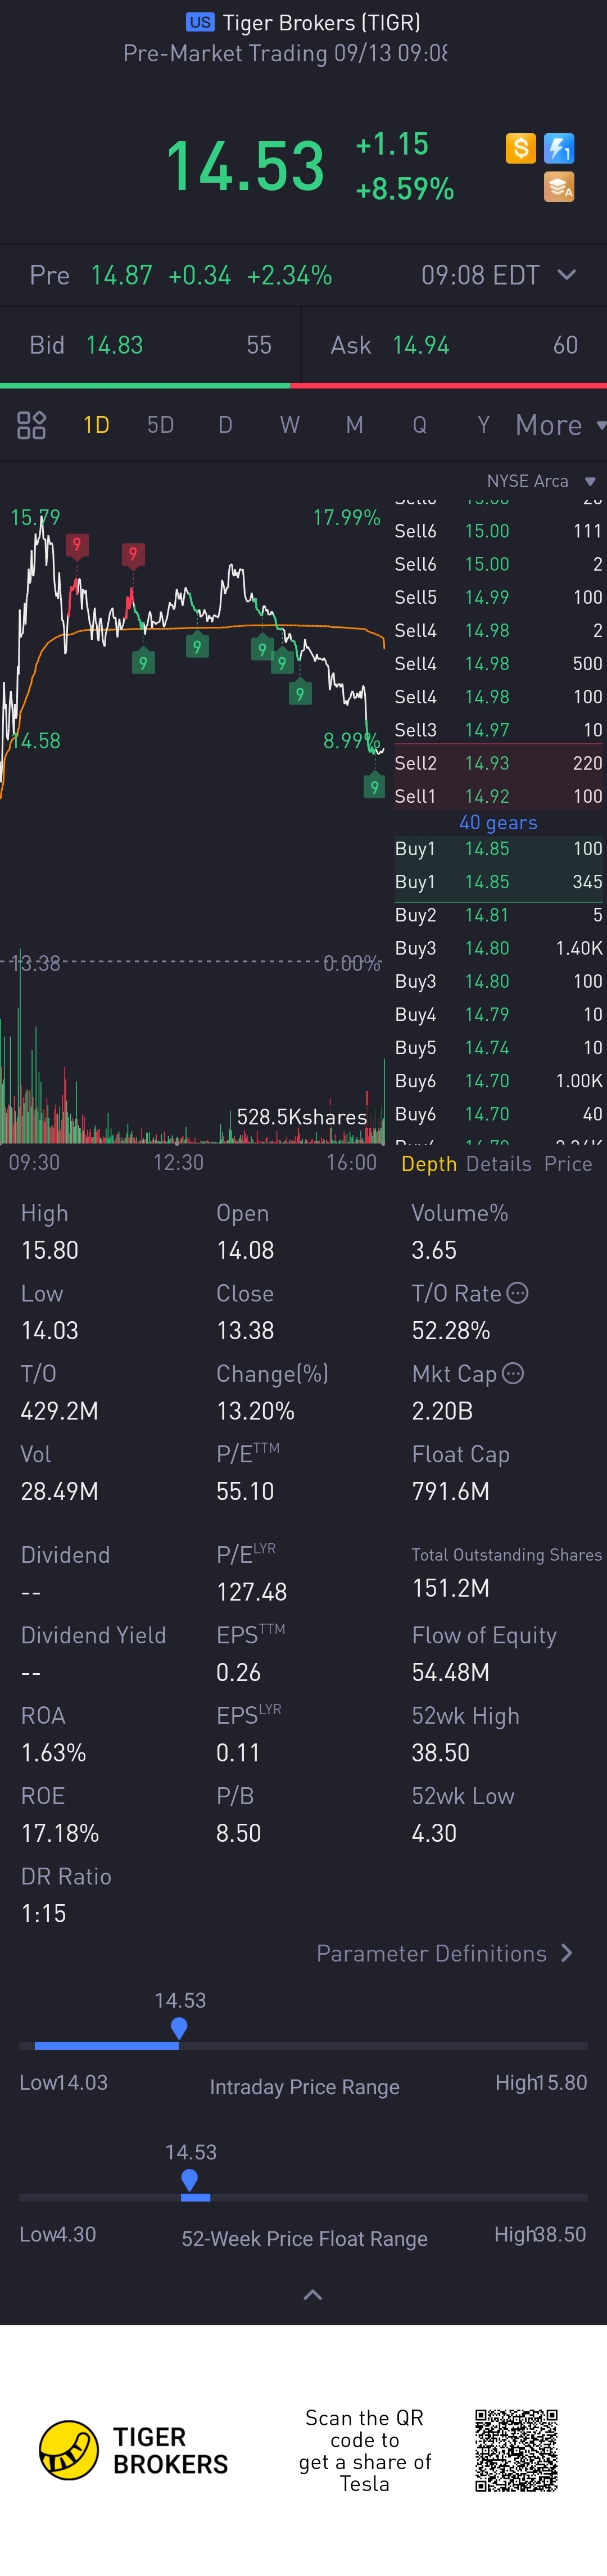Expand the pre-market 09:08 EDT chevron

566,274
